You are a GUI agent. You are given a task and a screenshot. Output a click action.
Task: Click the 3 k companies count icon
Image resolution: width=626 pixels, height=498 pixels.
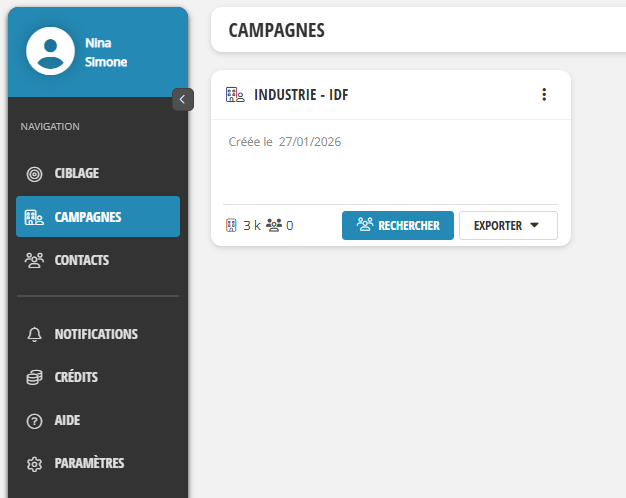point(231,226)
